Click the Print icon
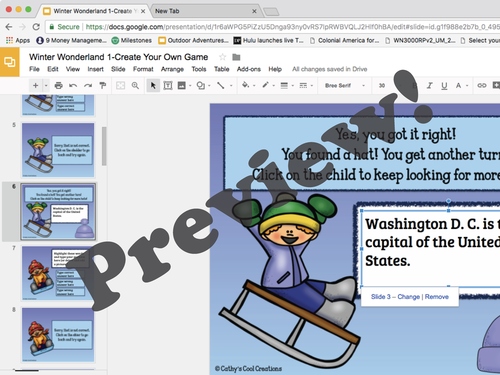The image size is (500, 375). tap(58, 86)
